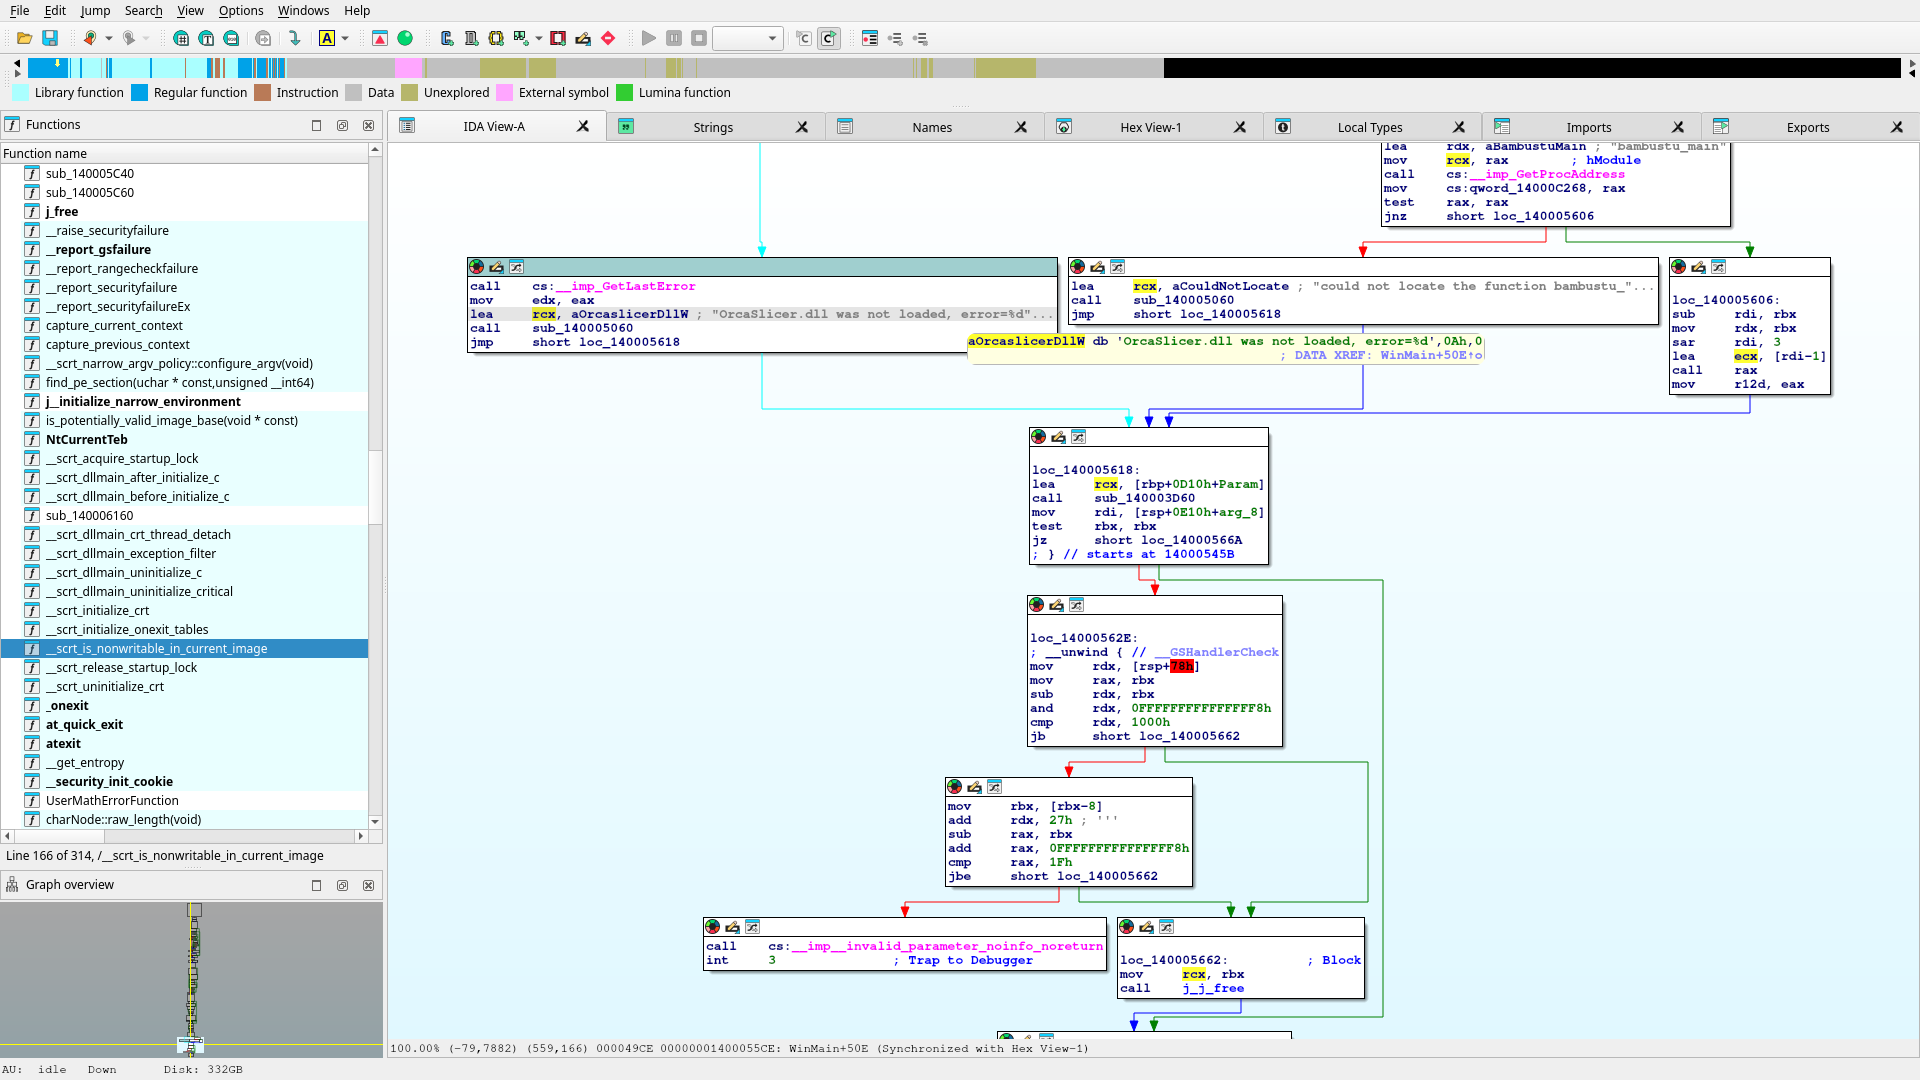Select the _security_init_cookie function entry

[109, 781]
